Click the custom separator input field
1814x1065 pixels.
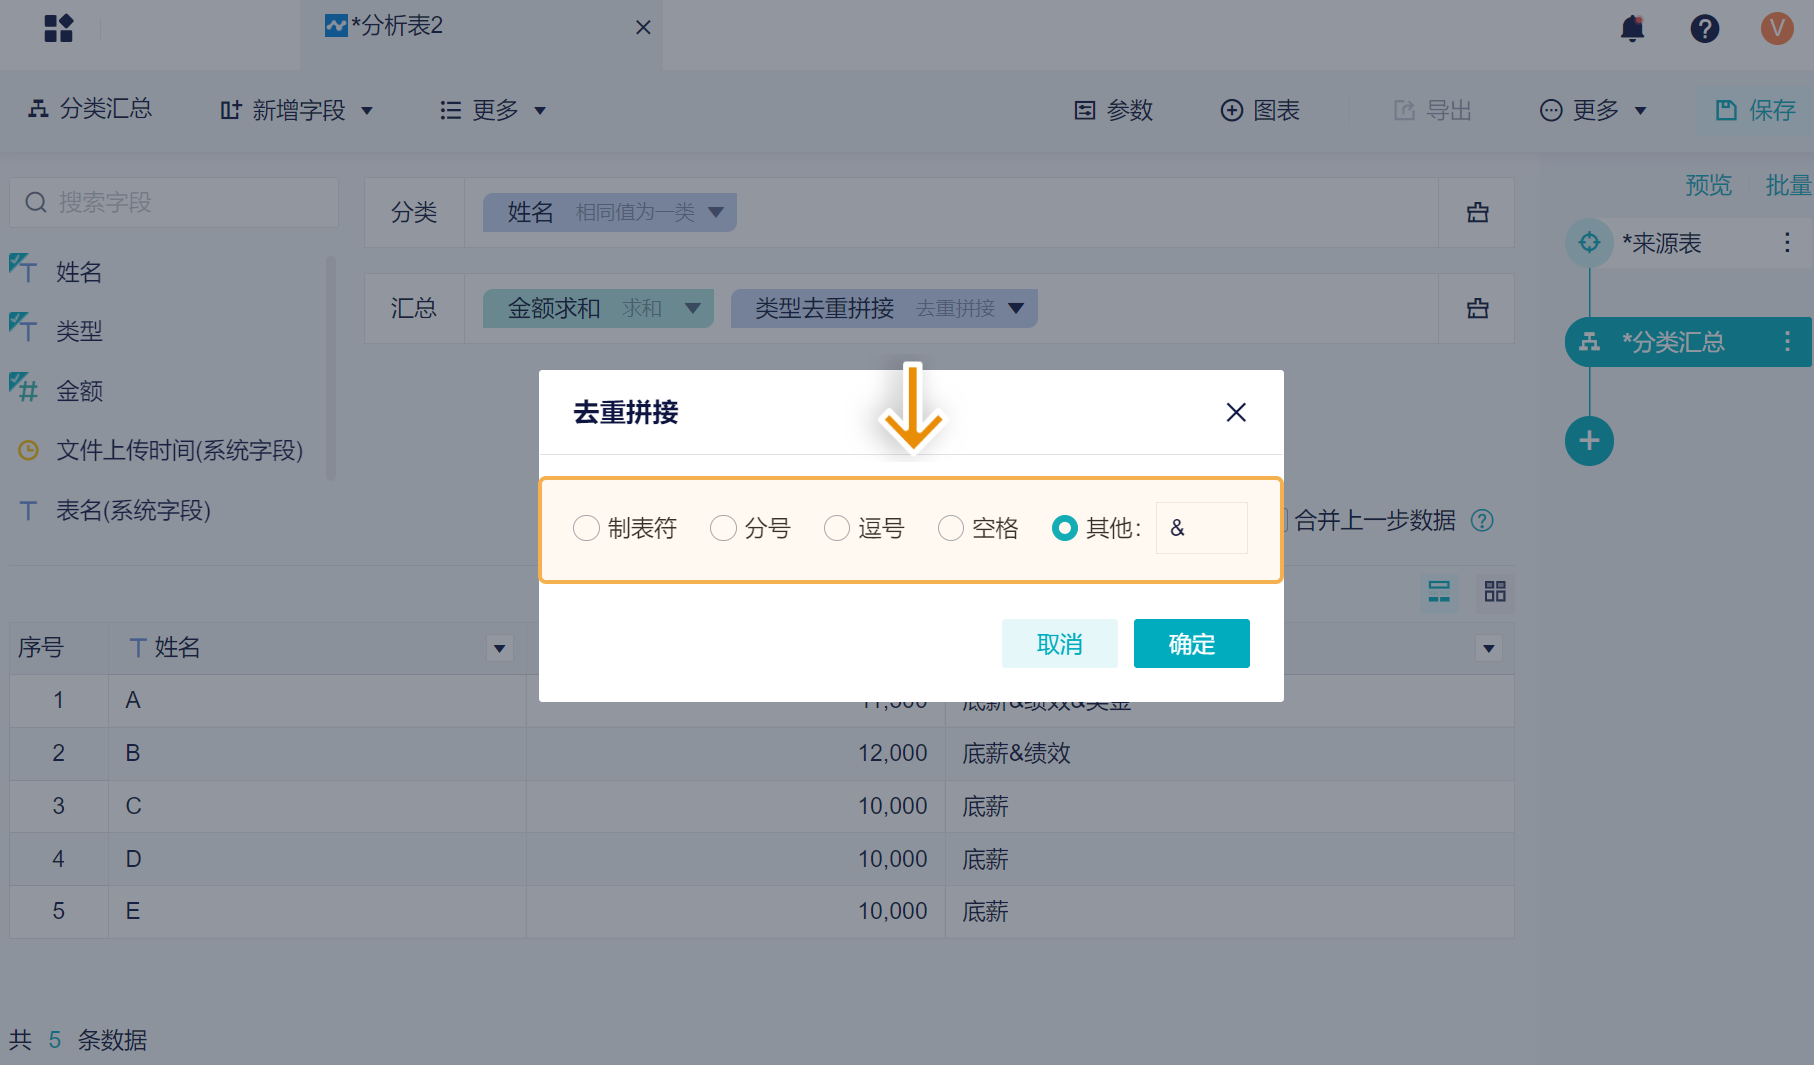click(x=1201, y=528)
